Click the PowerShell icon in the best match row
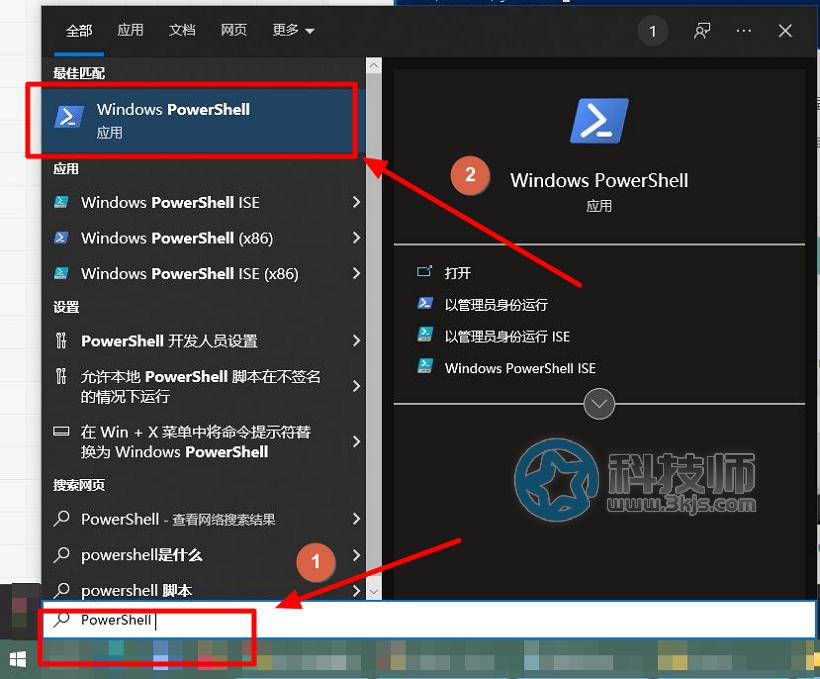The width and height of the screenshot is (820, 679). pos(69,117)
